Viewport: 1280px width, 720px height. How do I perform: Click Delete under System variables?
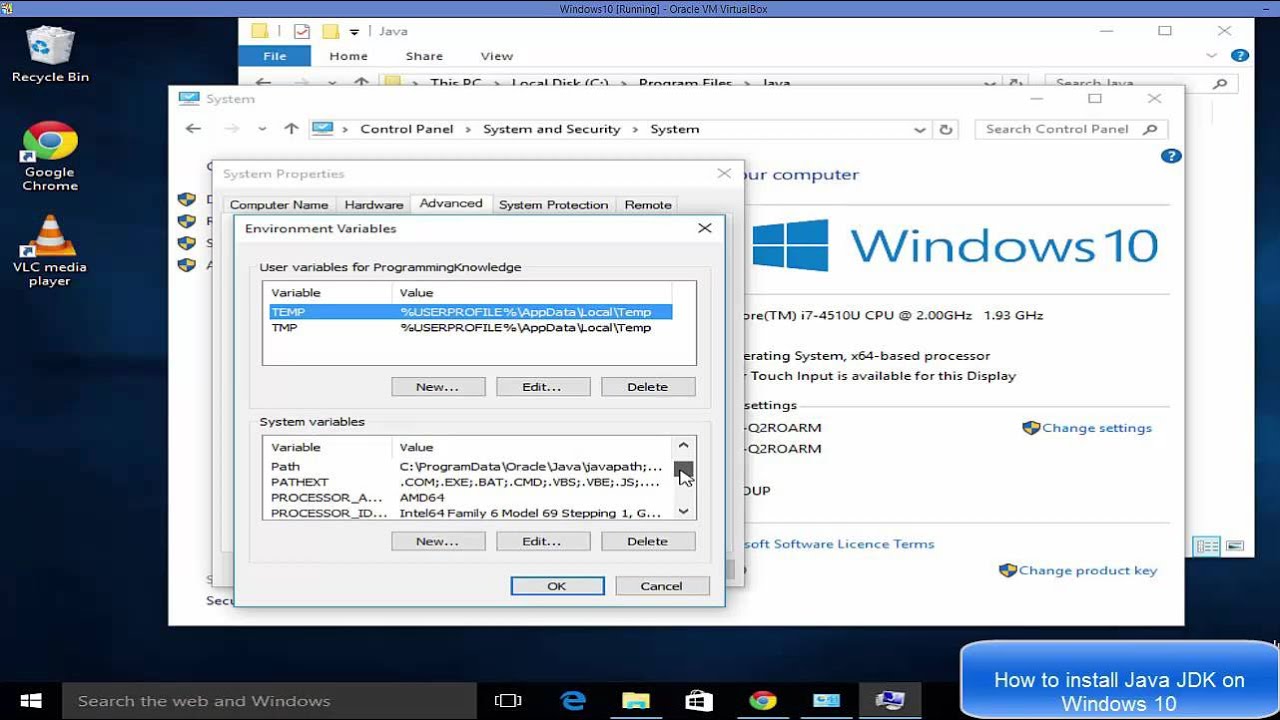pyautogui.click(x=648, y=541)
